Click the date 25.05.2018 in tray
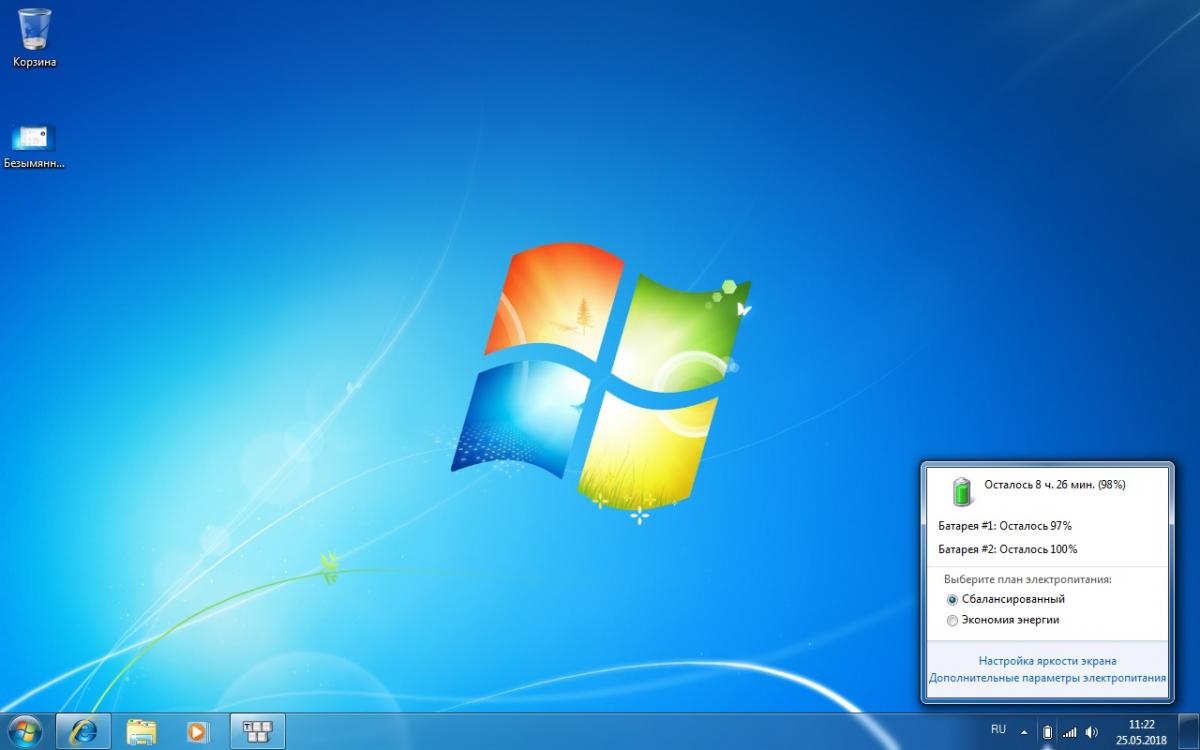Image resolution: width=1200 pixels, height=750 pixels. (x=1143, y=740)
